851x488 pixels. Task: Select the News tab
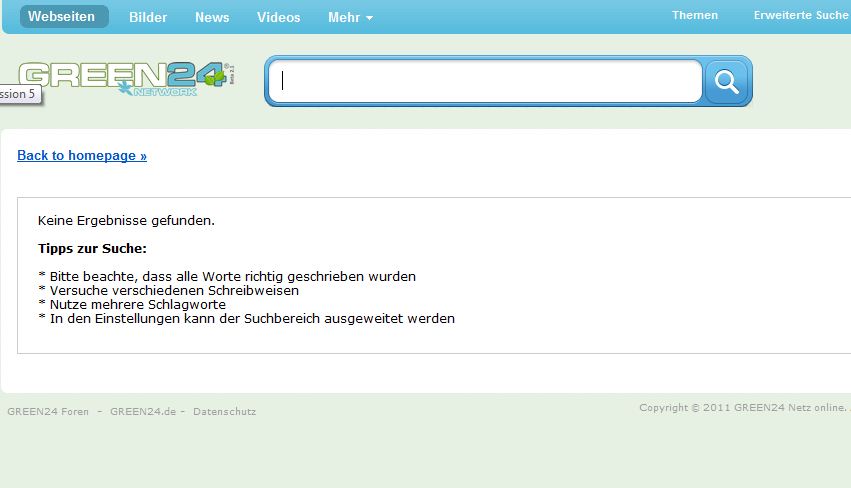212,17
